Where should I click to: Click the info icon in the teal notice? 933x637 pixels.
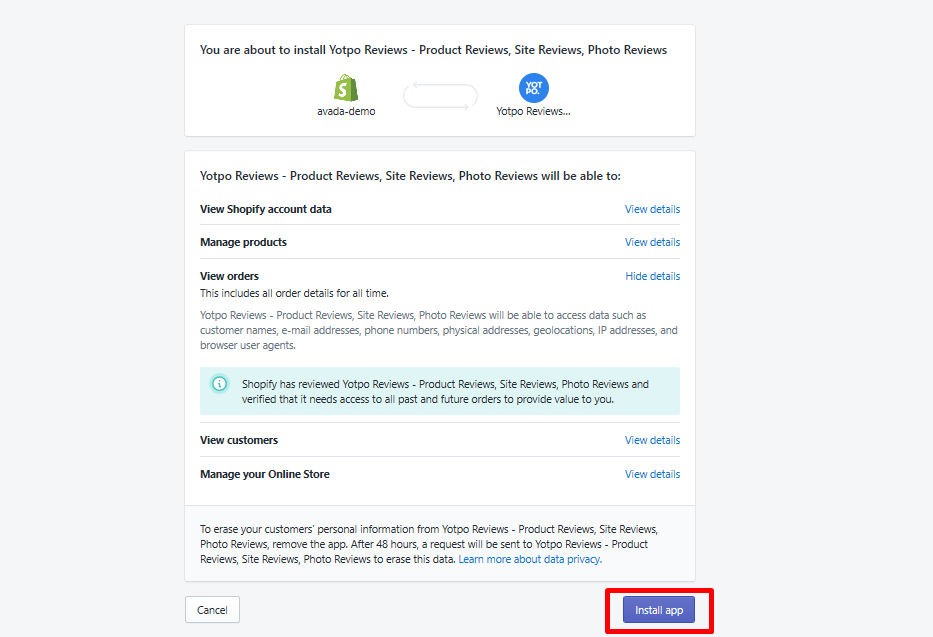point(220,384)
